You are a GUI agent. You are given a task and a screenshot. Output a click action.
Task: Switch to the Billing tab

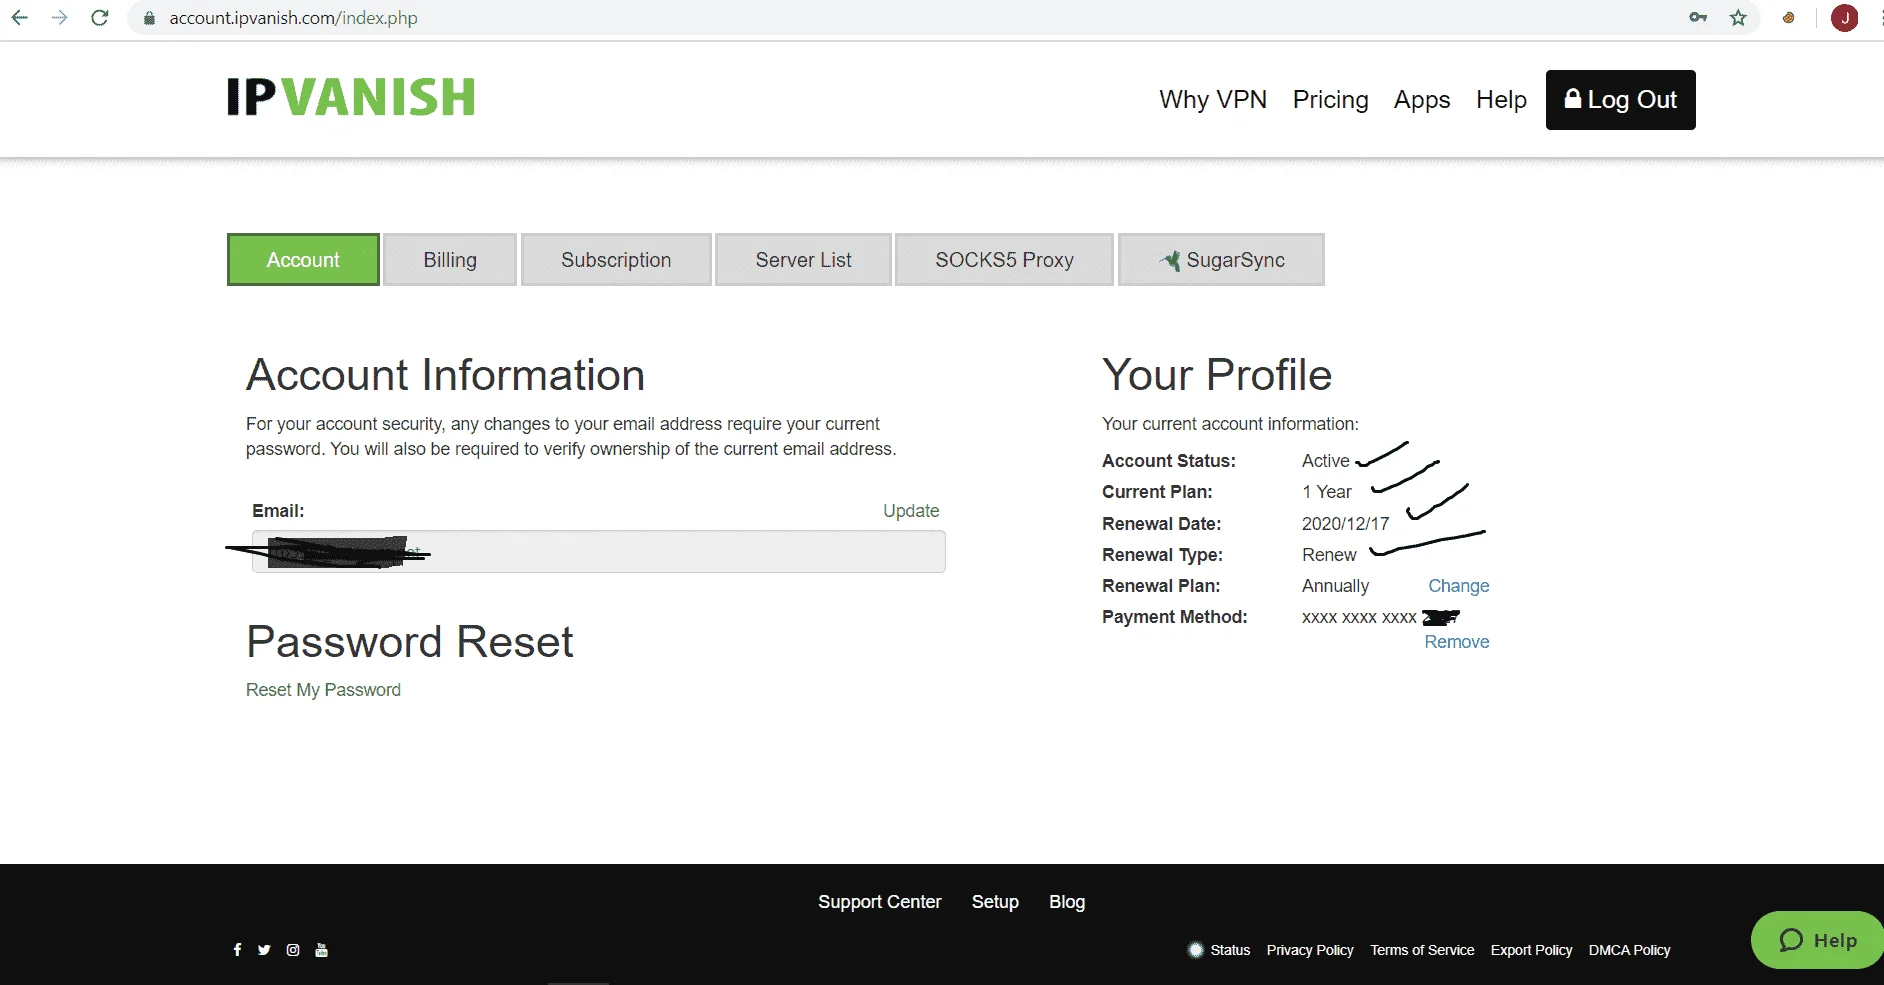(450, 260)
